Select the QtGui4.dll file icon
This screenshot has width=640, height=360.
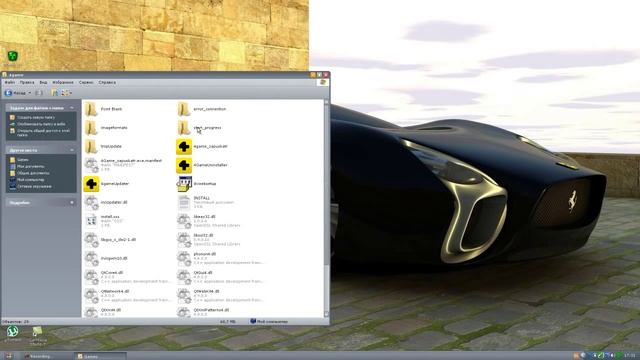[184, 277]
